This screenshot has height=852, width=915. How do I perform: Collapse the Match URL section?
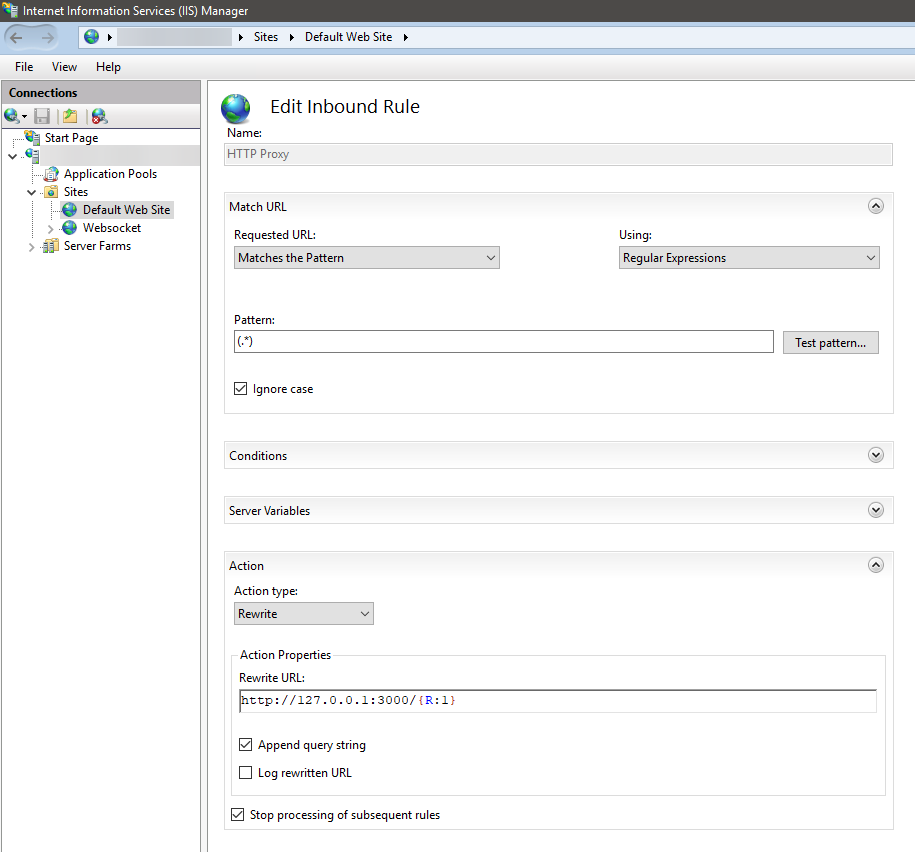(876, 206)
